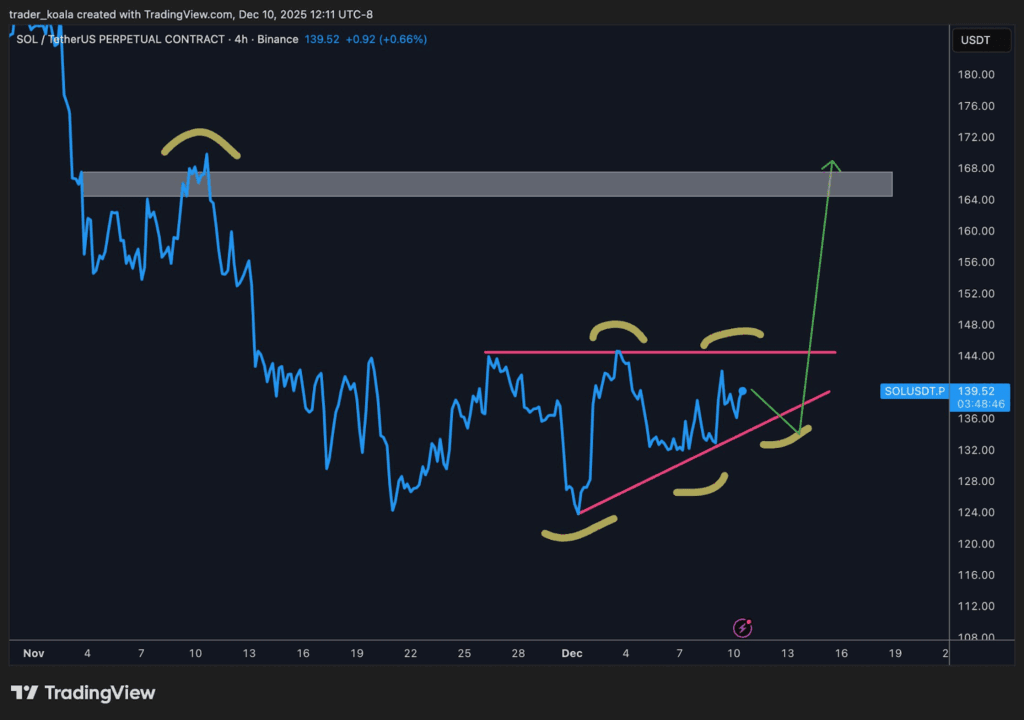Screen dimensions: 1024x720
Task: Click the SOL / TetherUS PERPETUAL CONTRACT title
Action: (121, 39)
